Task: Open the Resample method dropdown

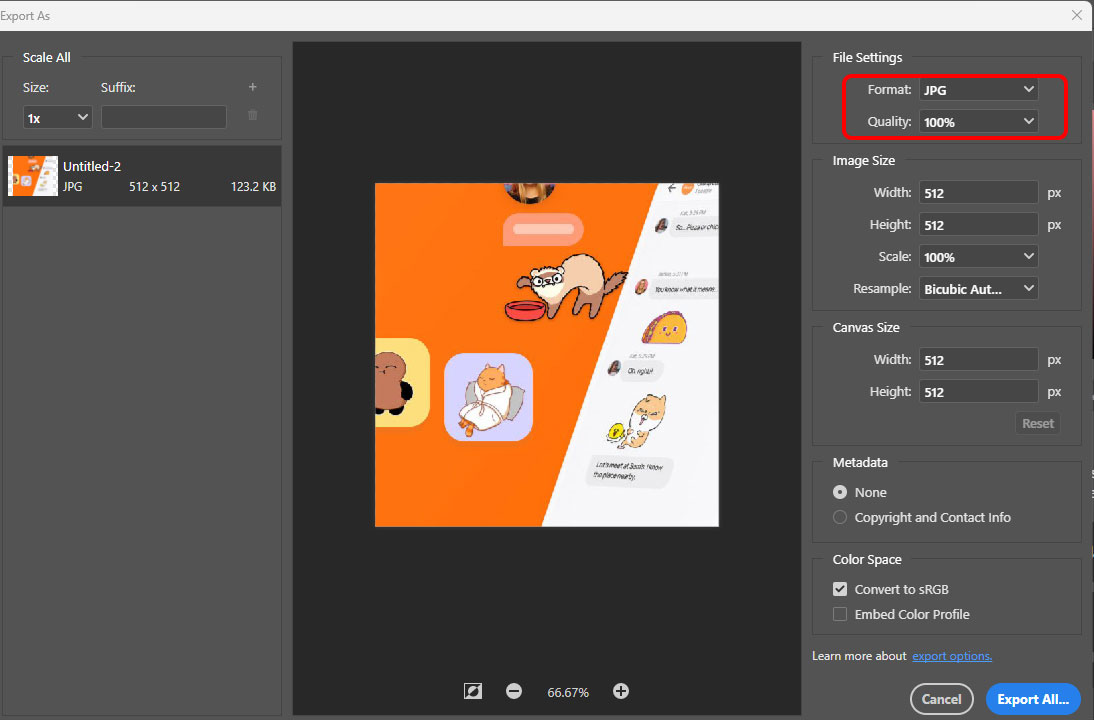Action: point(978,289)
